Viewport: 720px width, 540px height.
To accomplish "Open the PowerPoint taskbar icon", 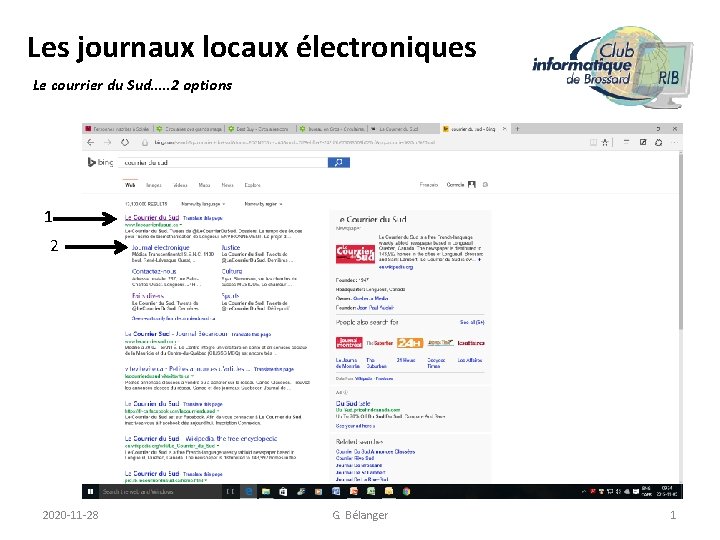I will (353, 491).
